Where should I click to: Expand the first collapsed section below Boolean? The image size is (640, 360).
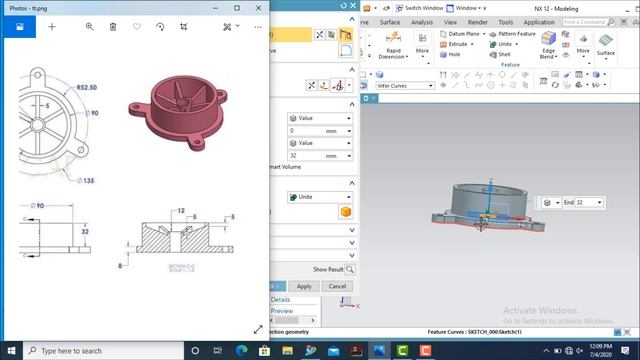(x=352, y=230)
